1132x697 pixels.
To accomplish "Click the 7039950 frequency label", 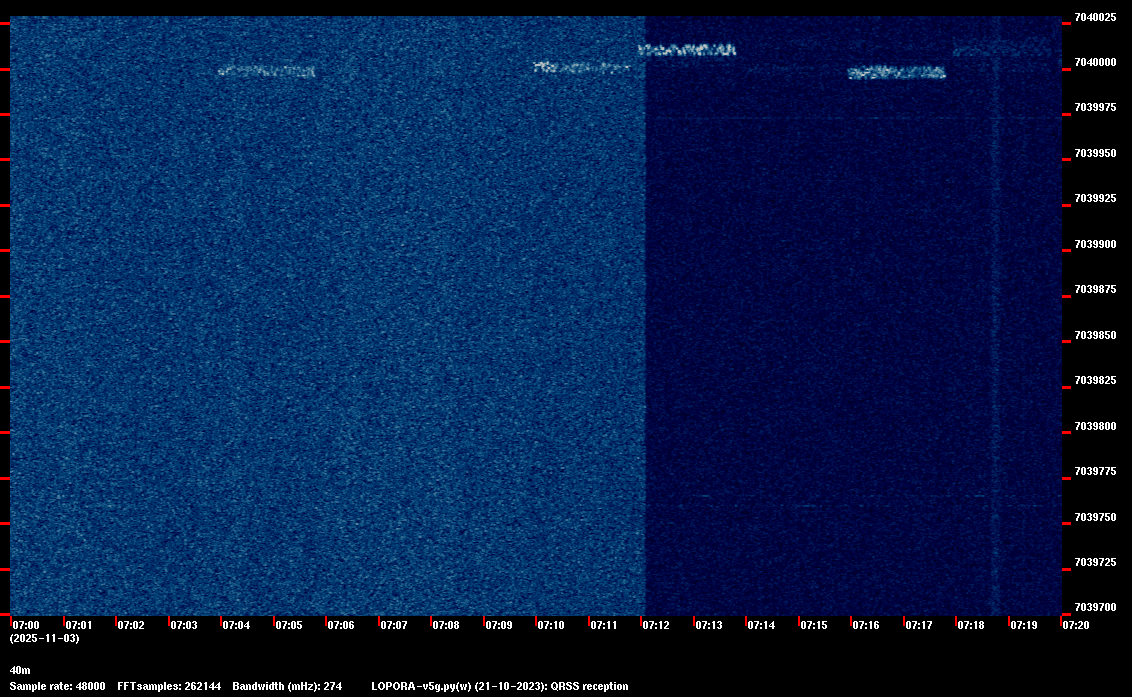I will click(x=1095, y=153).
